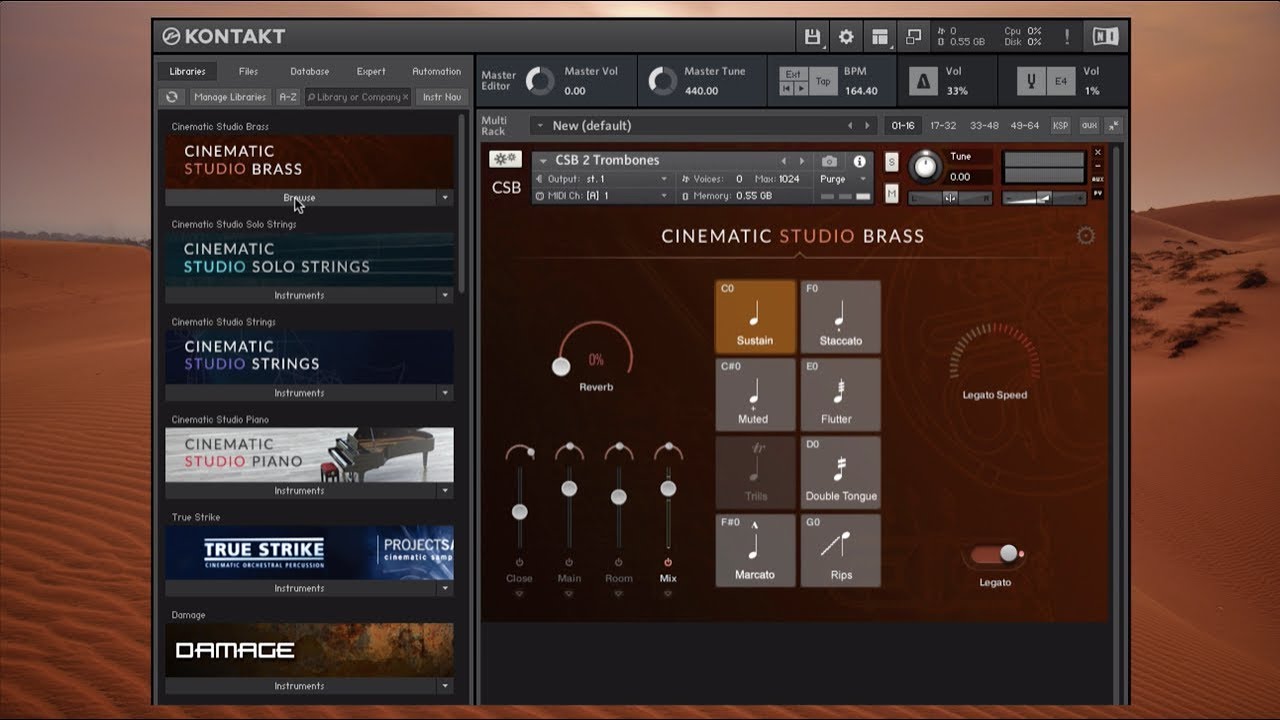Open Cinematic Studio Brass settings cog
Screen dimensions: 1280x720
pos(1085,236)
